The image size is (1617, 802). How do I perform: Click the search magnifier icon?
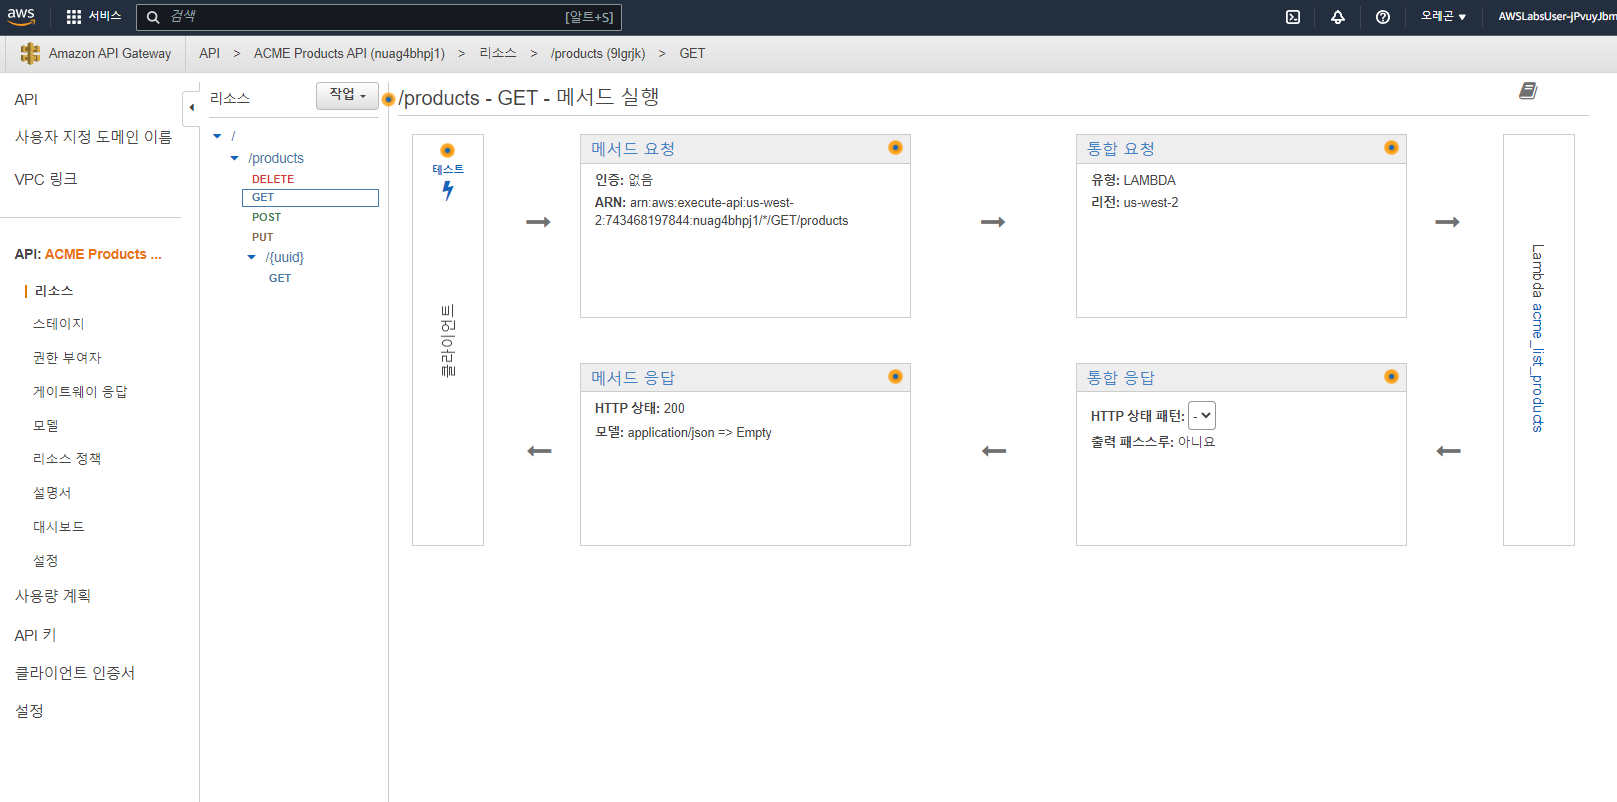(153, 17)
